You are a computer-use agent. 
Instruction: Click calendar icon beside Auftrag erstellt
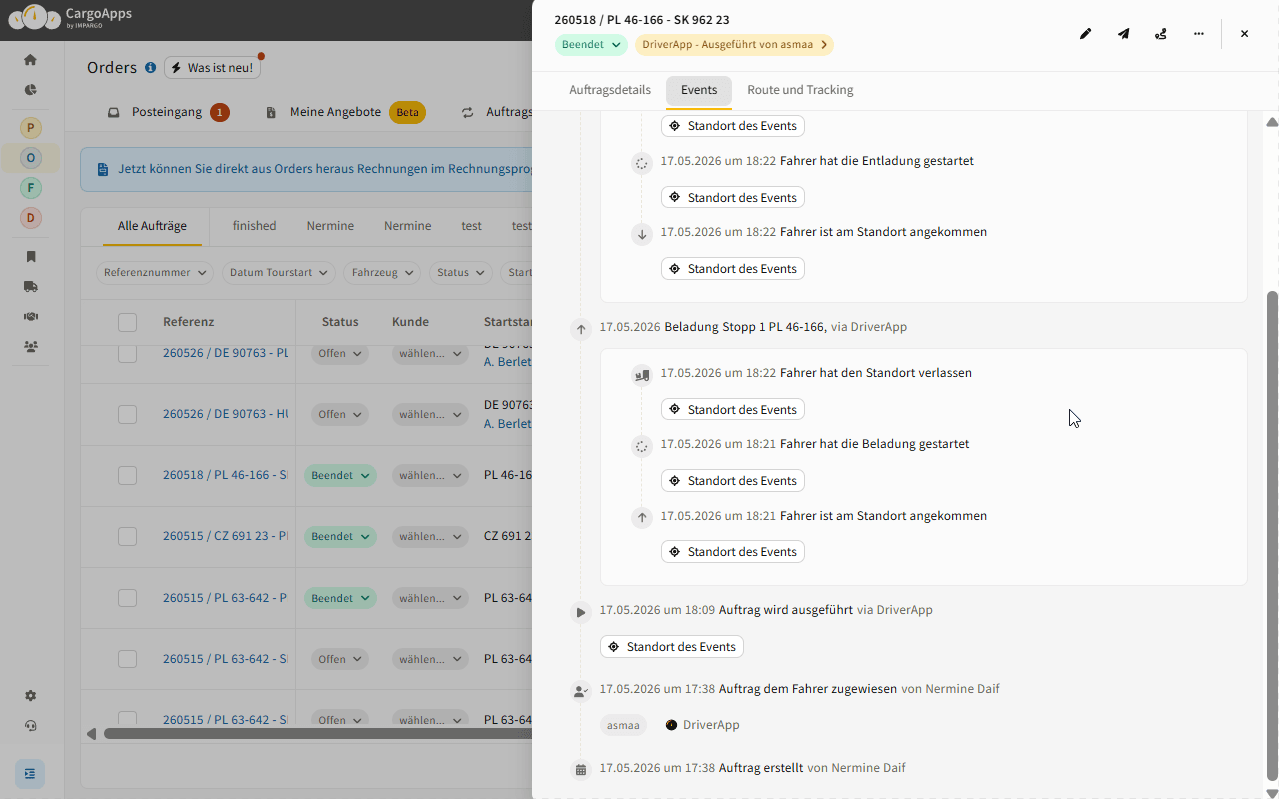pyautogui.click(x=581, y=770)
